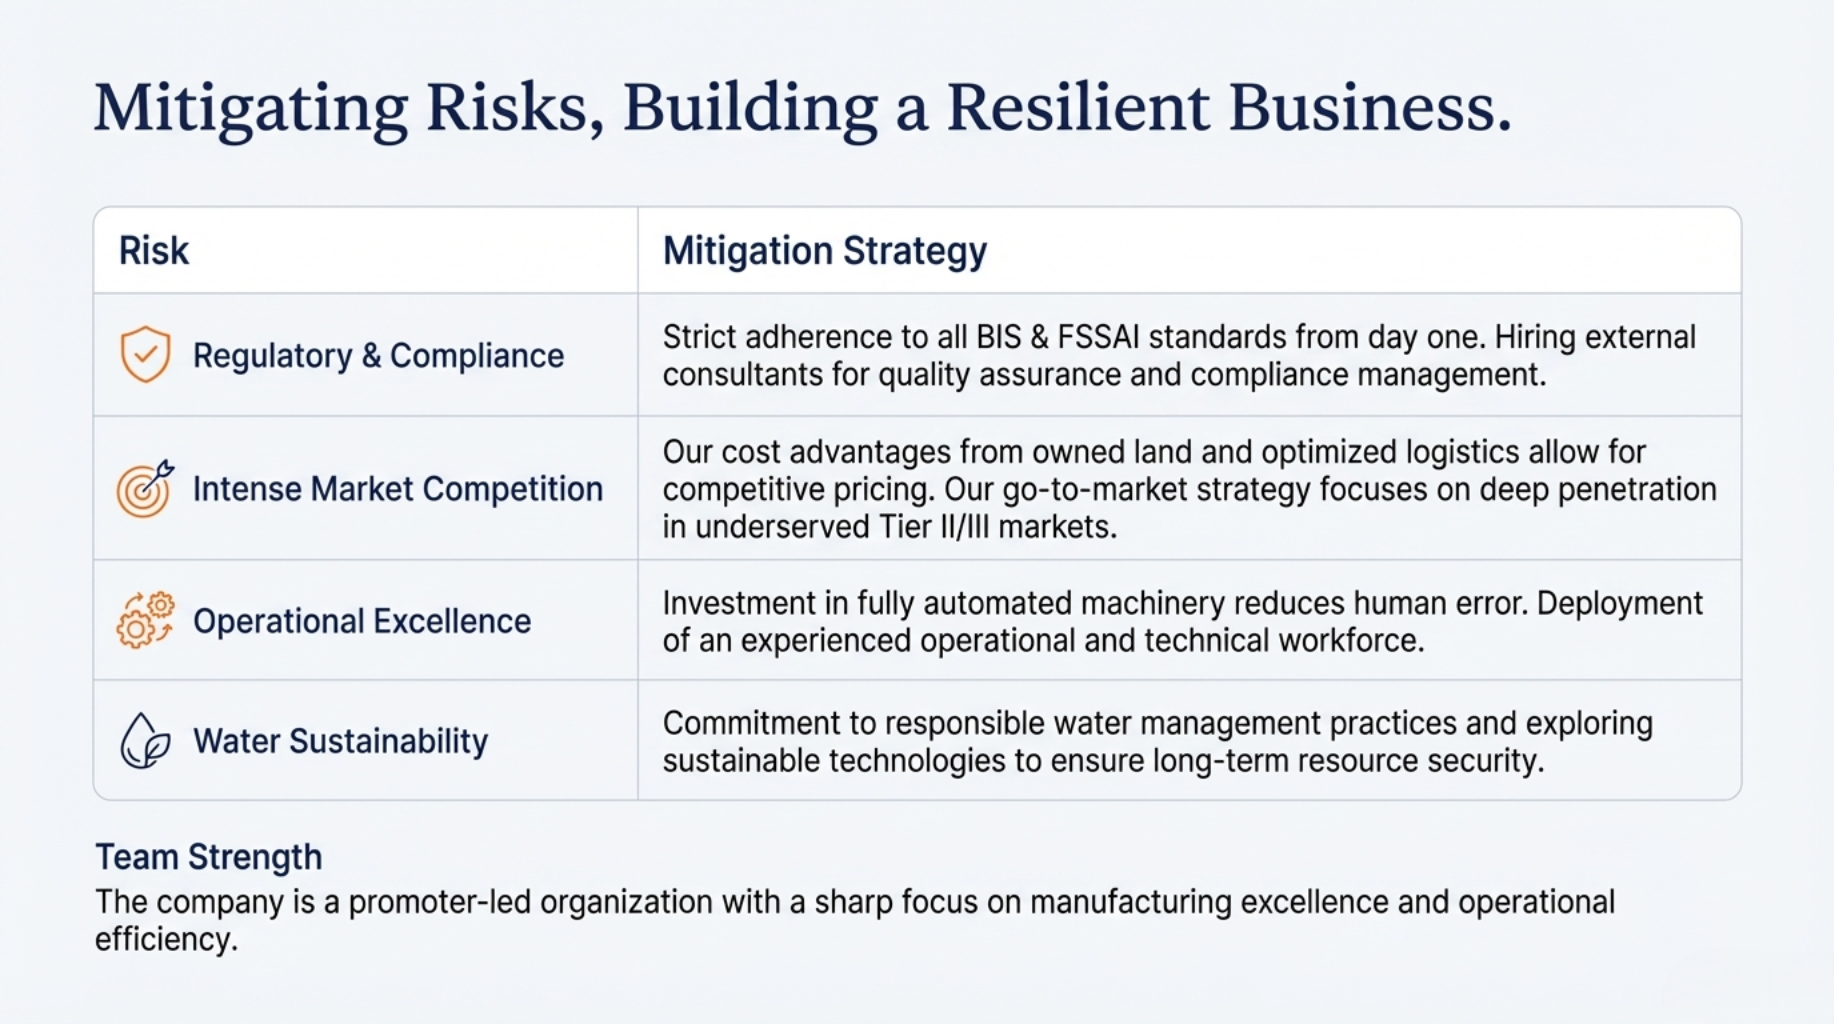Select the slide title "Mitigating Risks, Building a Resilient Business"

click(802, 108)
